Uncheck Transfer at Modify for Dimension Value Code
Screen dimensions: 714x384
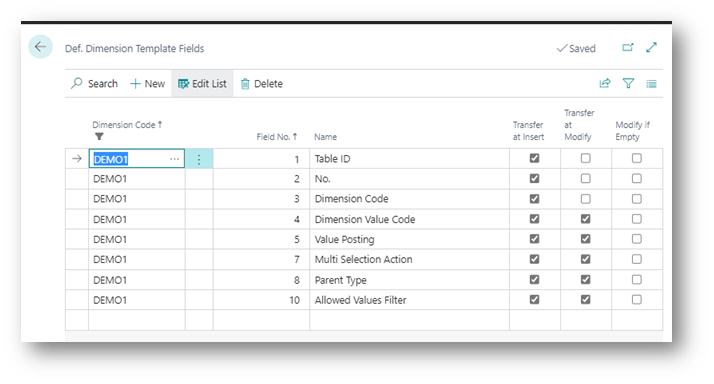[x=586, y=219]
